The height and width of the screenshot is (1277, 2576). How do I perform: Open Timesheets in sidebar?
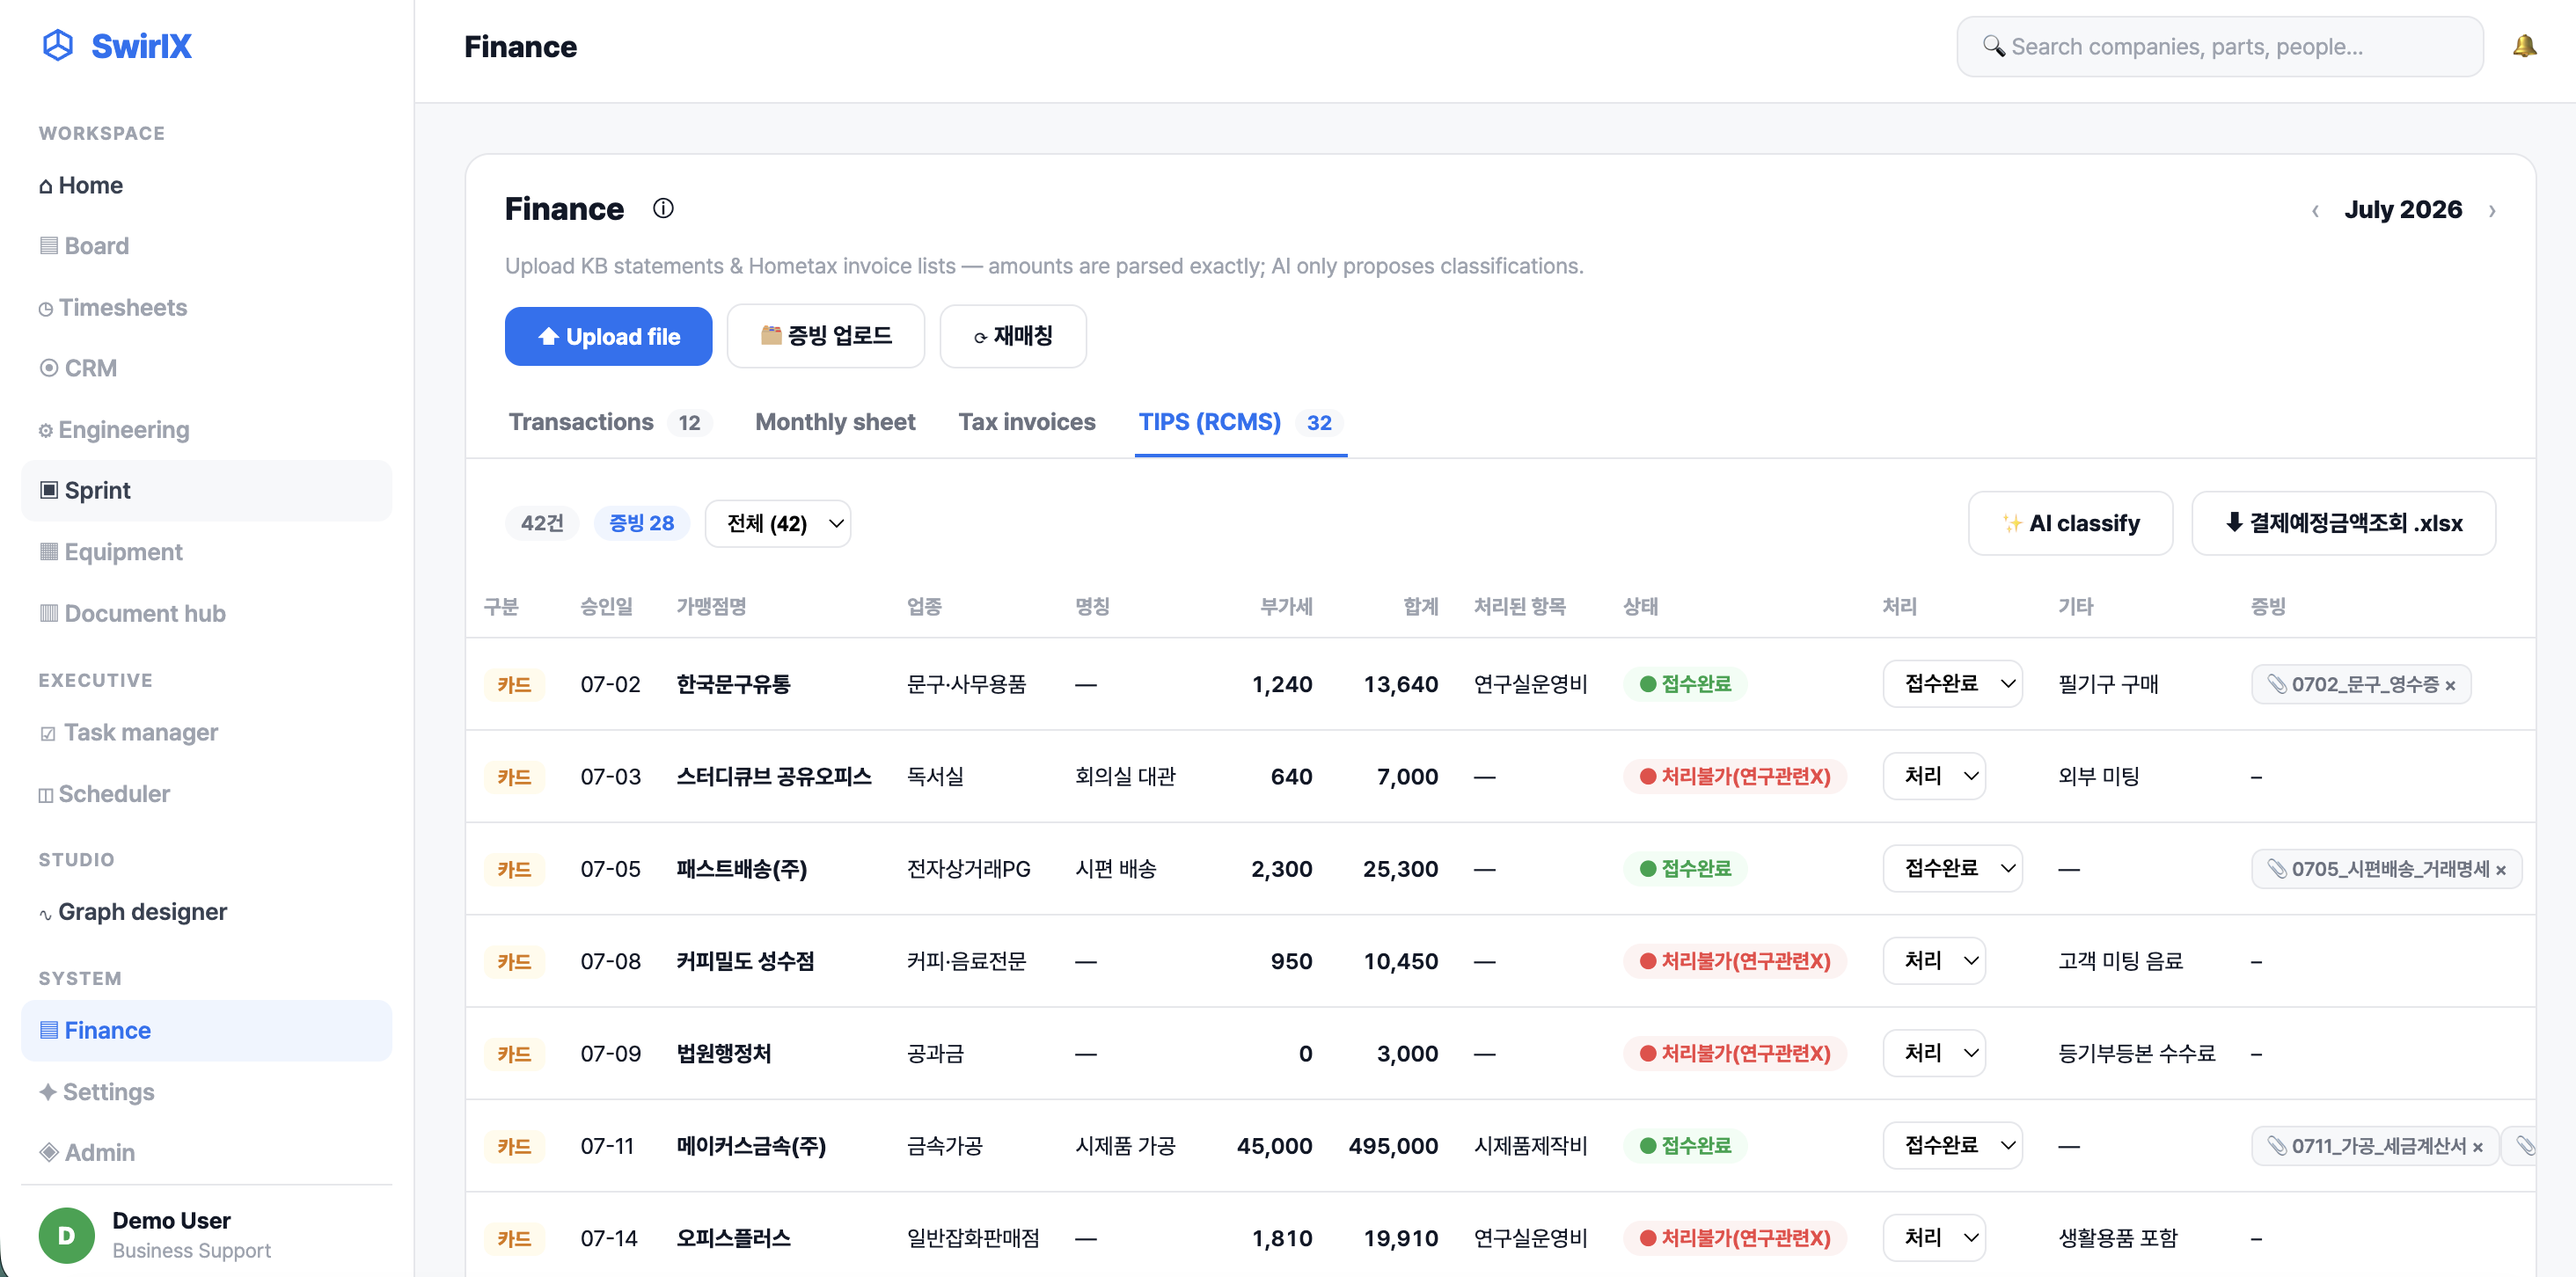click(x=206, y=307)
